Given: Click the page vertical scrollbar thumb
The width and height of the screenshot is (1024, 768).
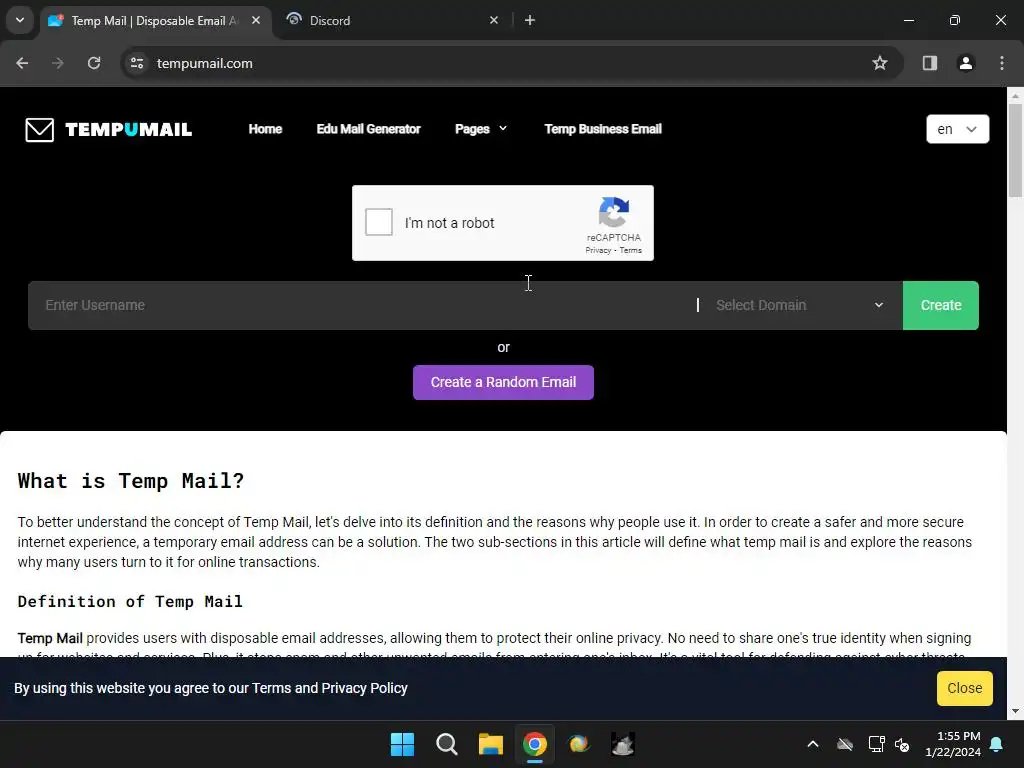Looking at the screenshot, I should (x=1015, y=150).
